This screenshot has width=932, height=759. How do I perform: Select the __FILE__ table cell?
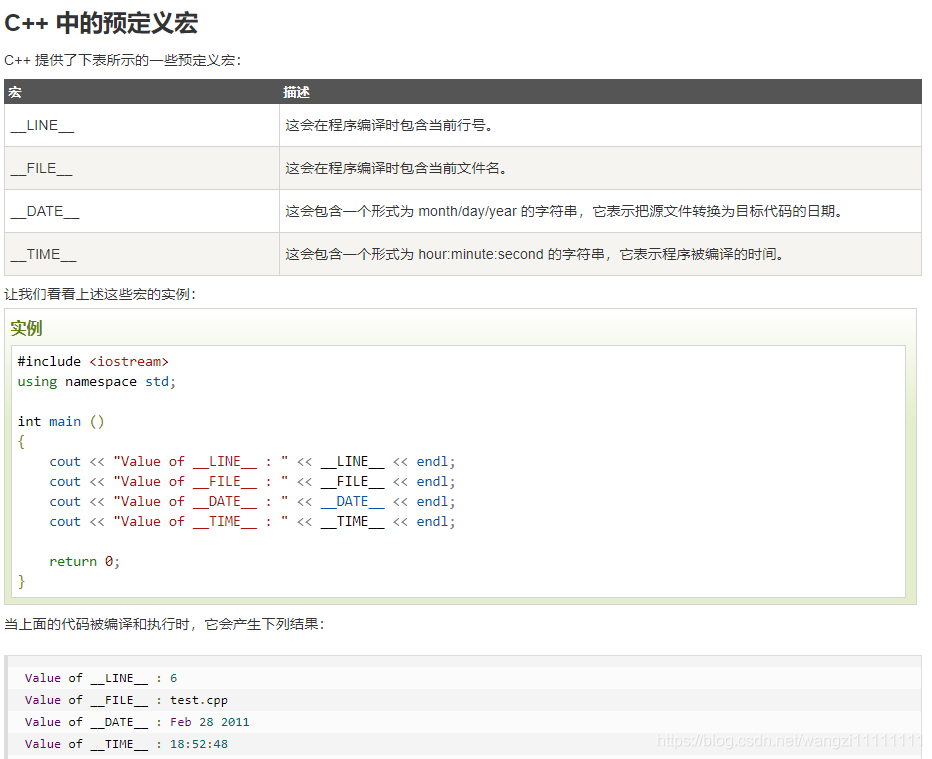tap(141, 168)
